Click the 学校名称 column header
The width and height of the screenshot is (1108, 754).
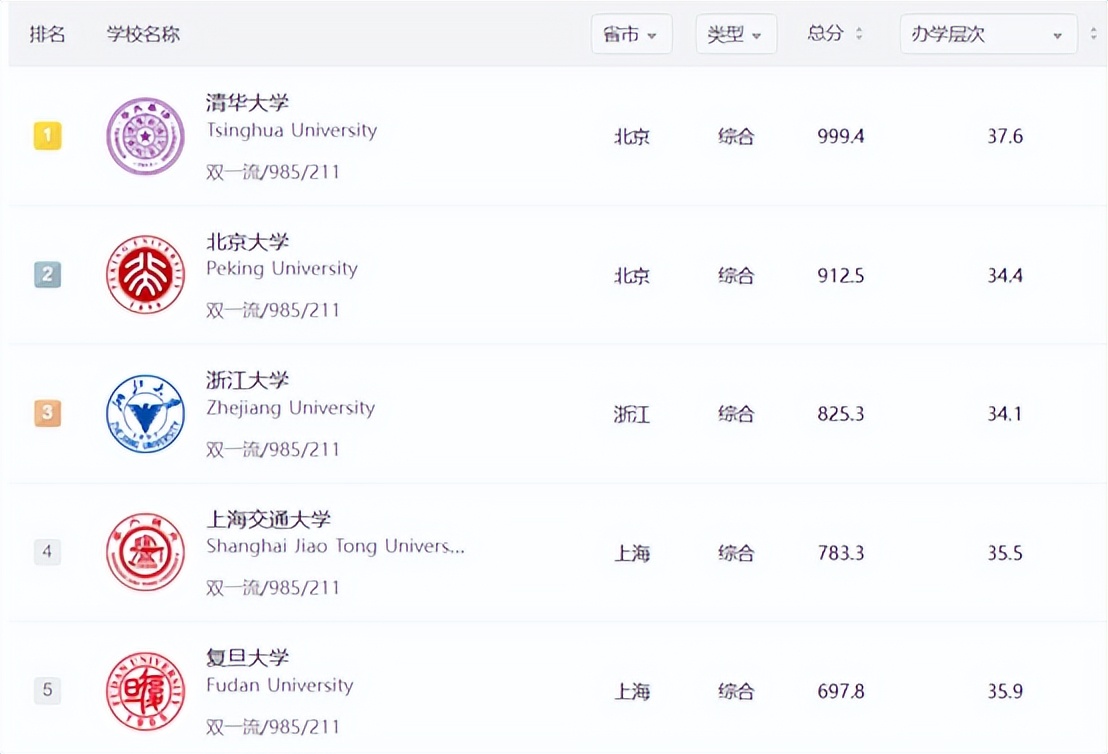141,33
